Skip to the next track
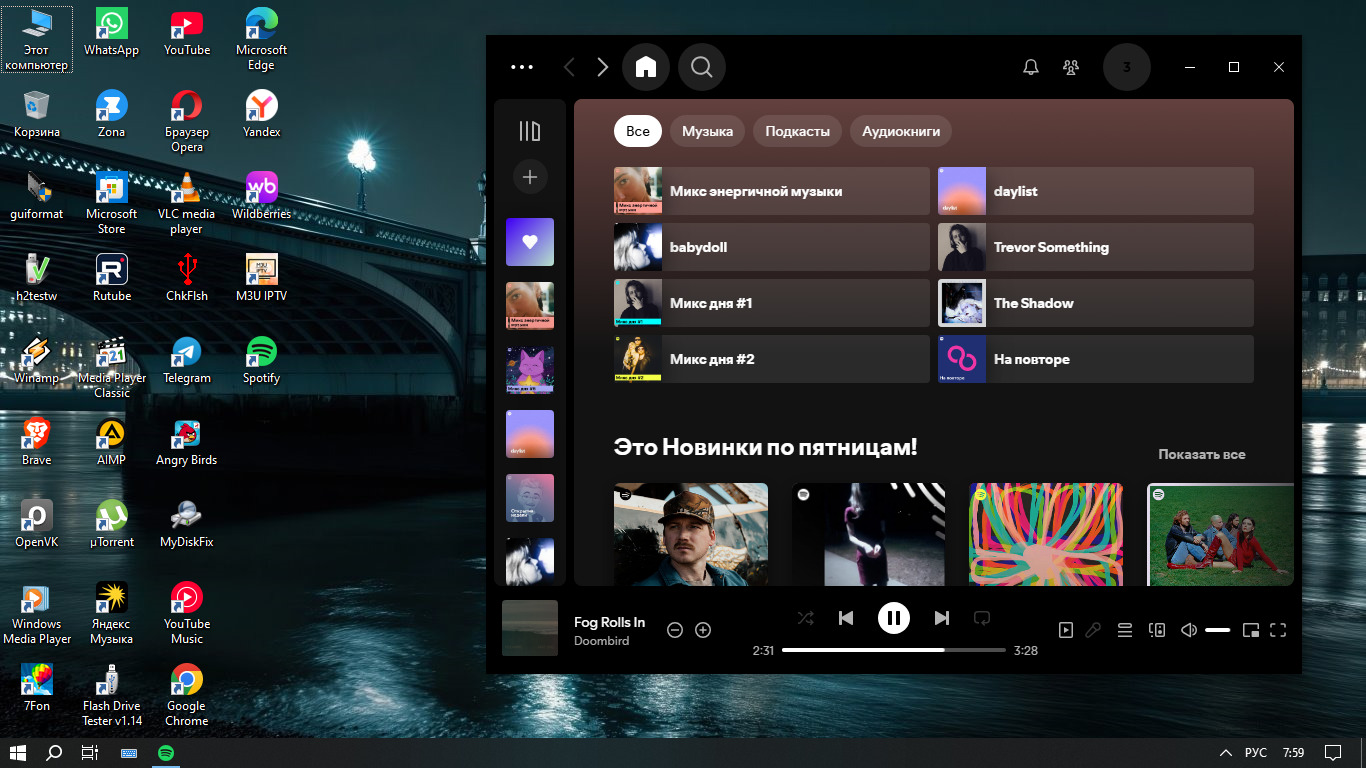 (941, 618)
